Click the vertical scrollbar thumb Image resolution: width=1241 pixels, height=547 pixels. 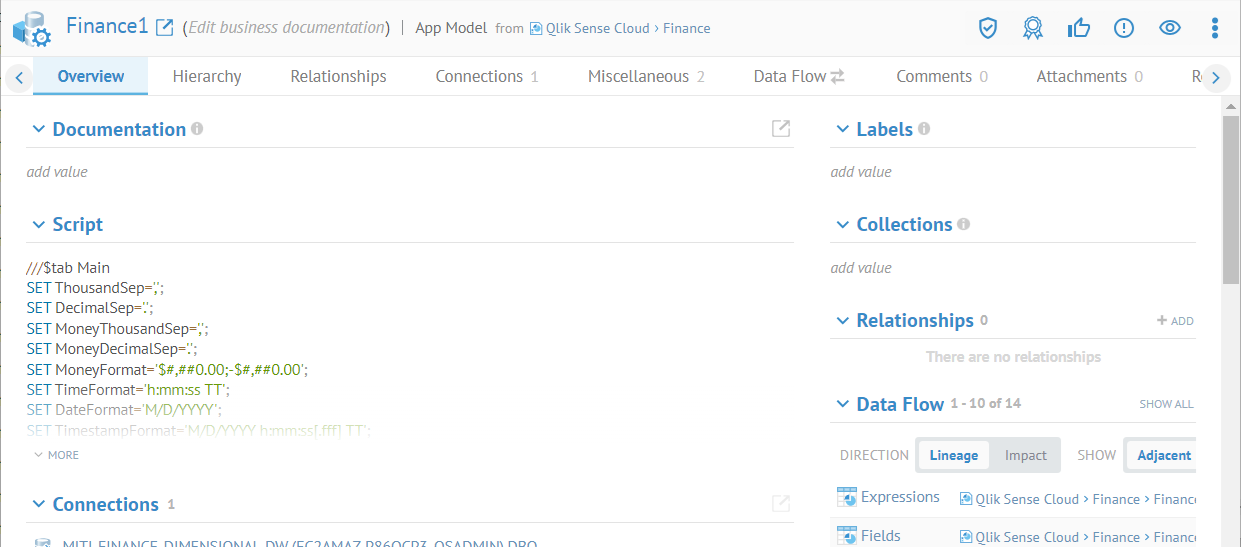pos(1231,200)
